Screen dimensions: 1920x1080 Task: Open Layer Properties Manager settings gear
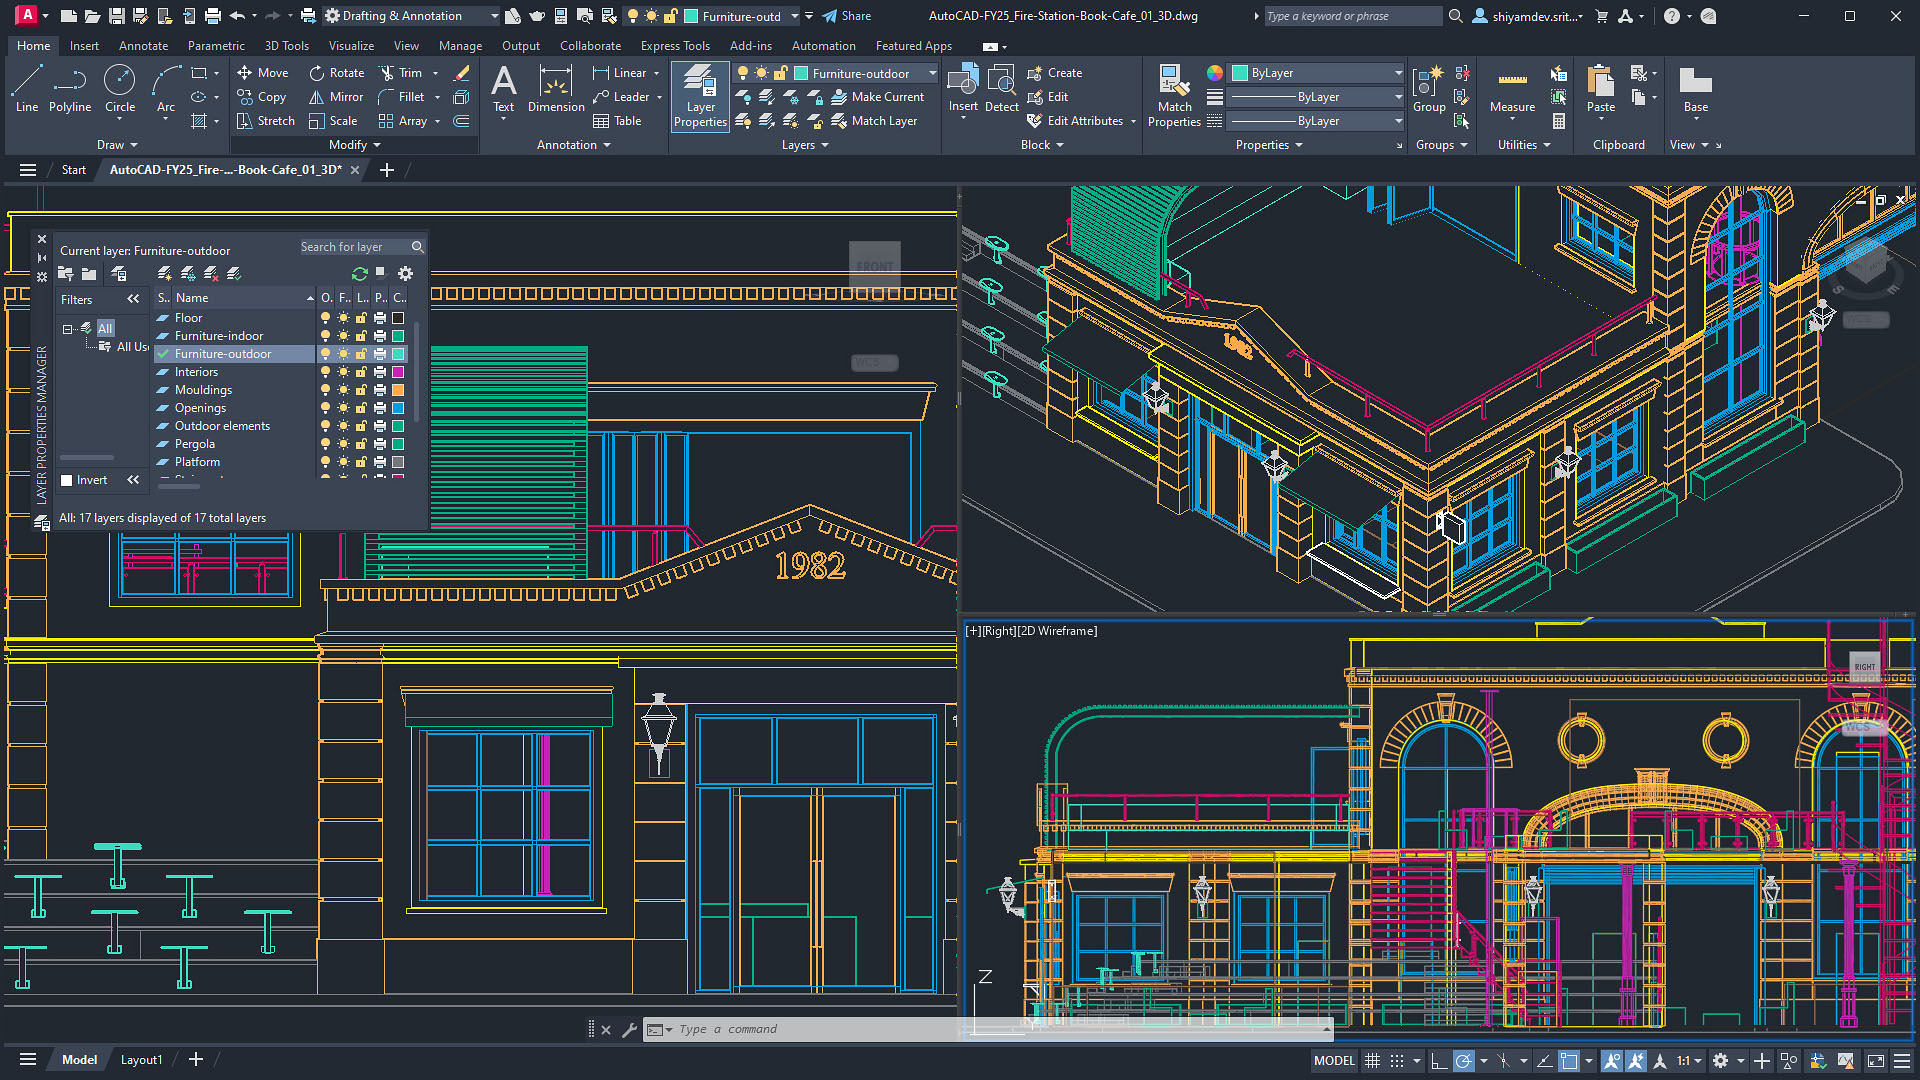405,273
